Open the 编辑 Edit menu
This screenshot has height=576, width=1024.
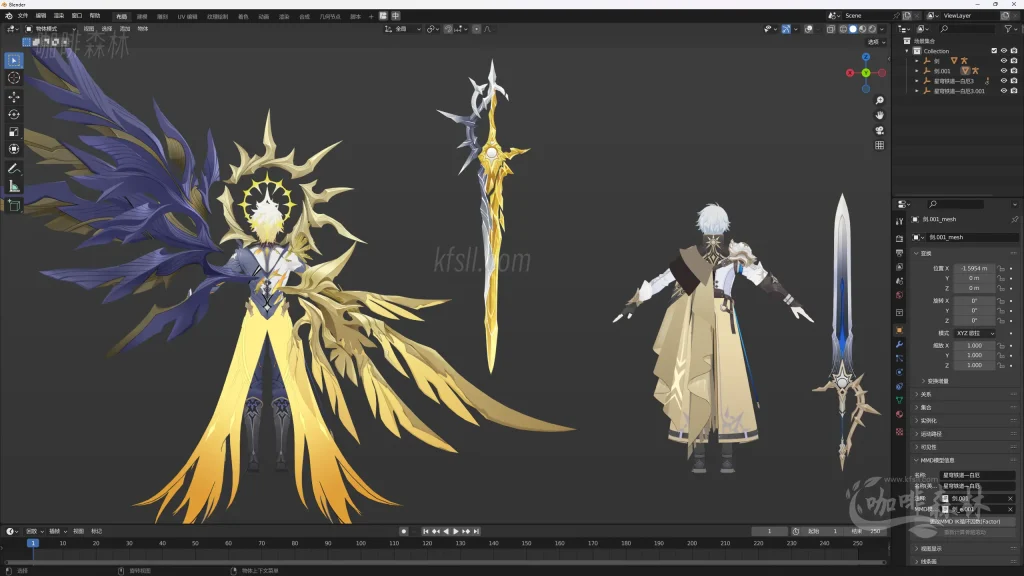(x=40, y=16)
